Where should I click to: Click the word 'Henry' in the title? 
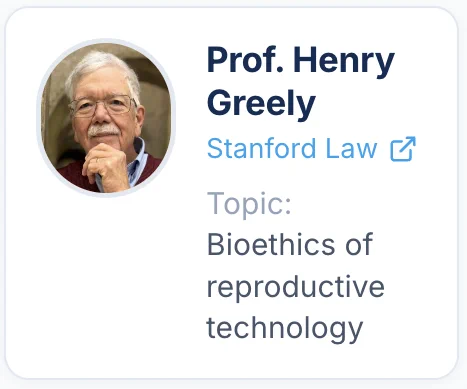344,63
